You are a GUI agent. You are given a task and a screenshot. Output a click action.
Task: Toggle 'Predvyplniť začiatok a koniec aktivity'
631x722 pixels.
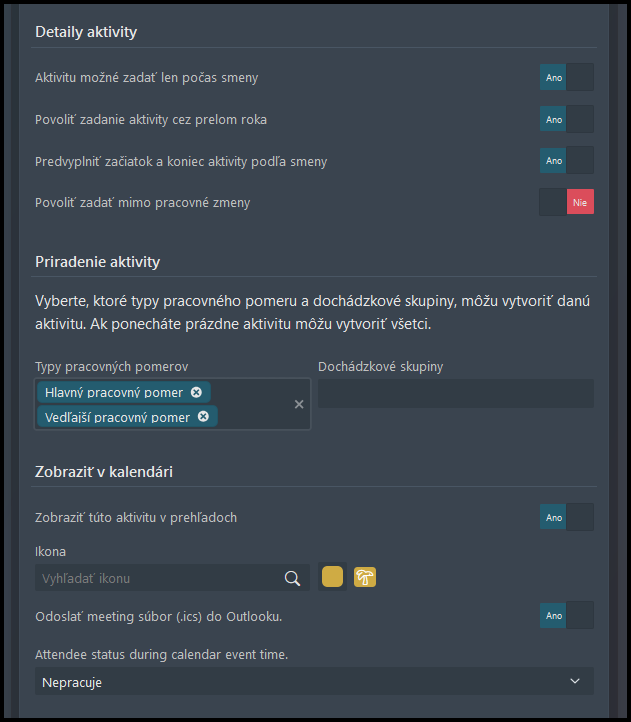click(567, 161)
